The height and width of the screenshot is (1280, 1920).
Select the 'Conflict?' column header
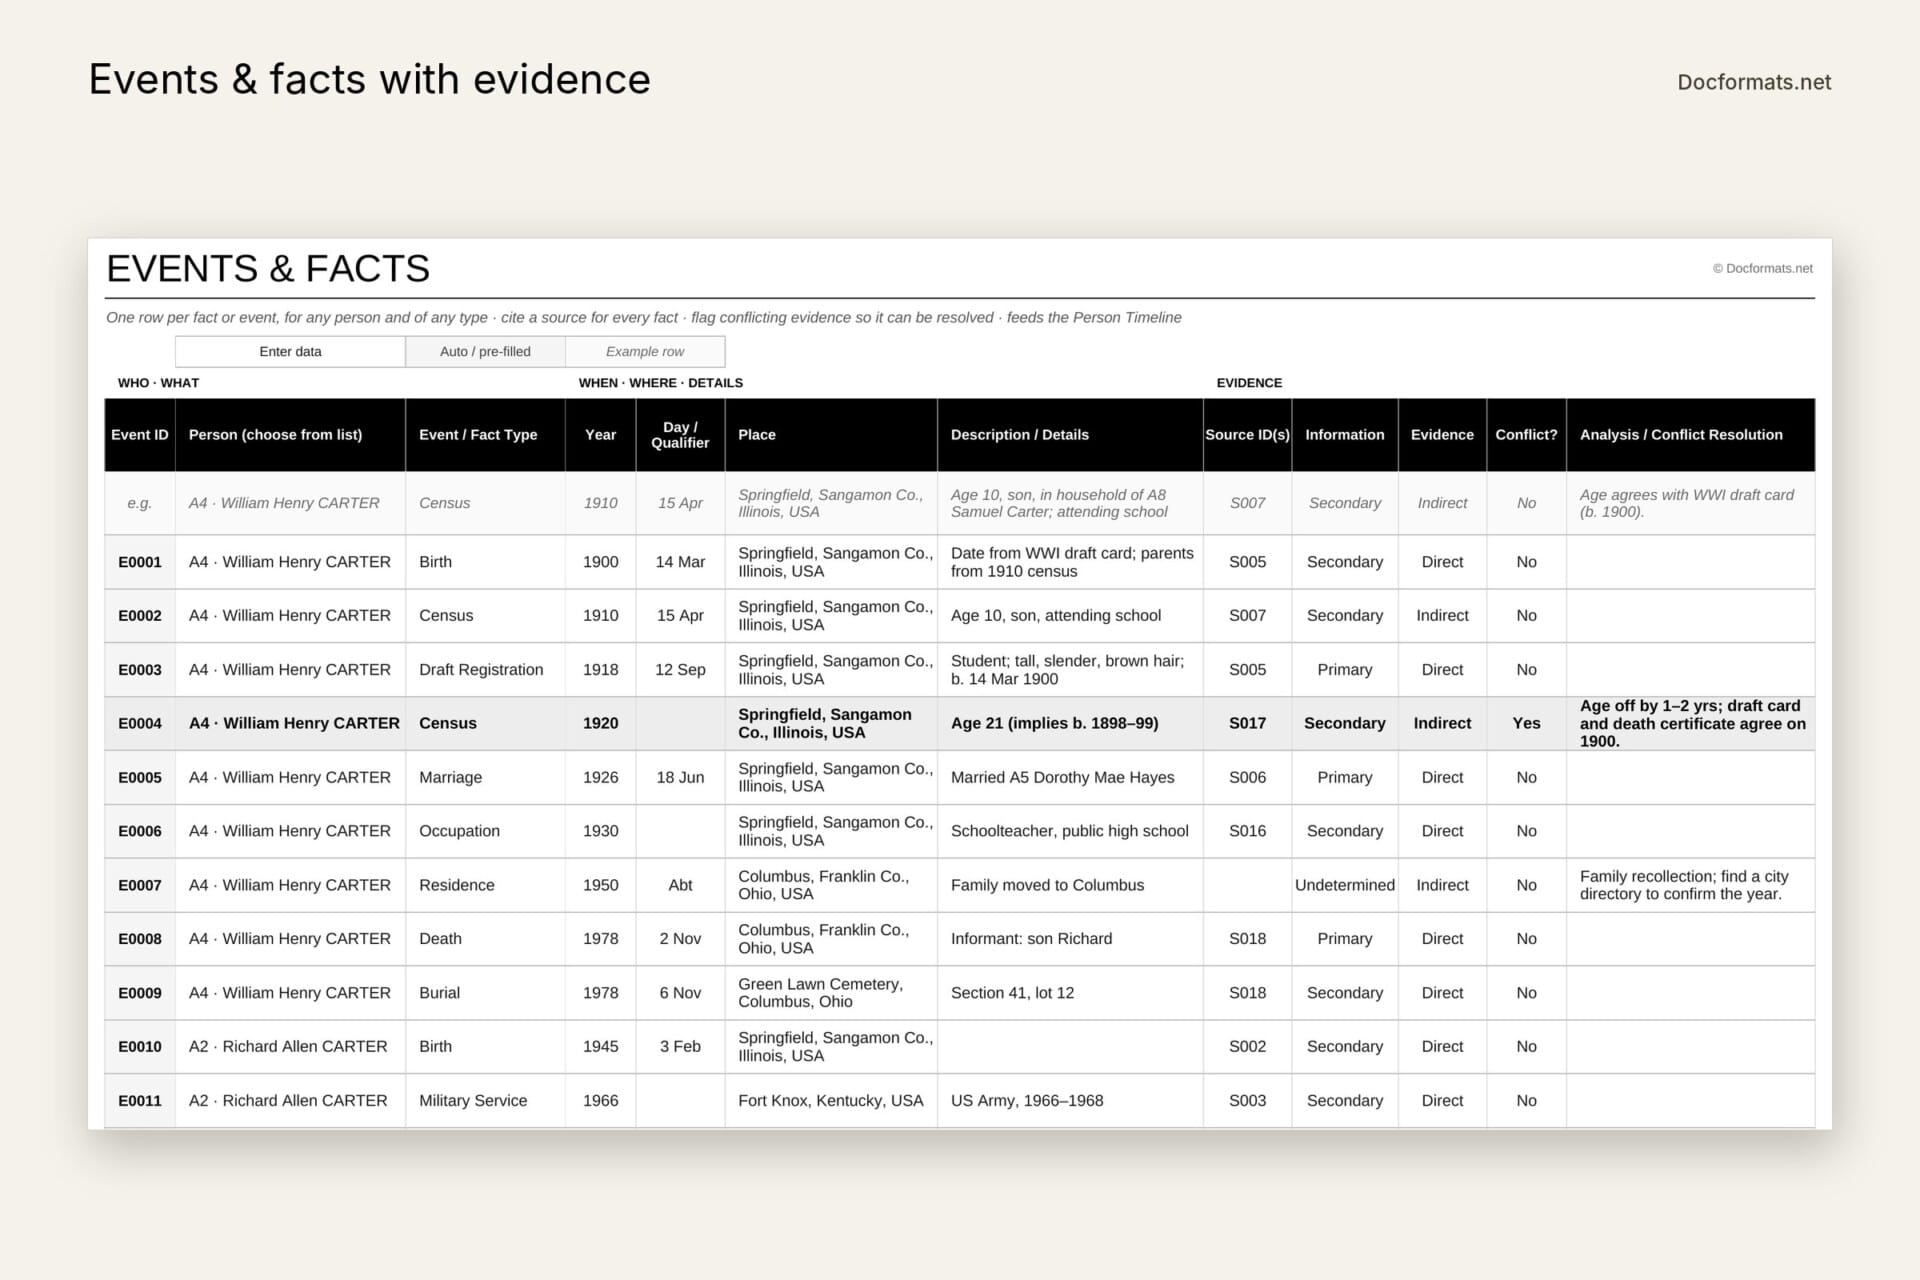click(1526, 435)
